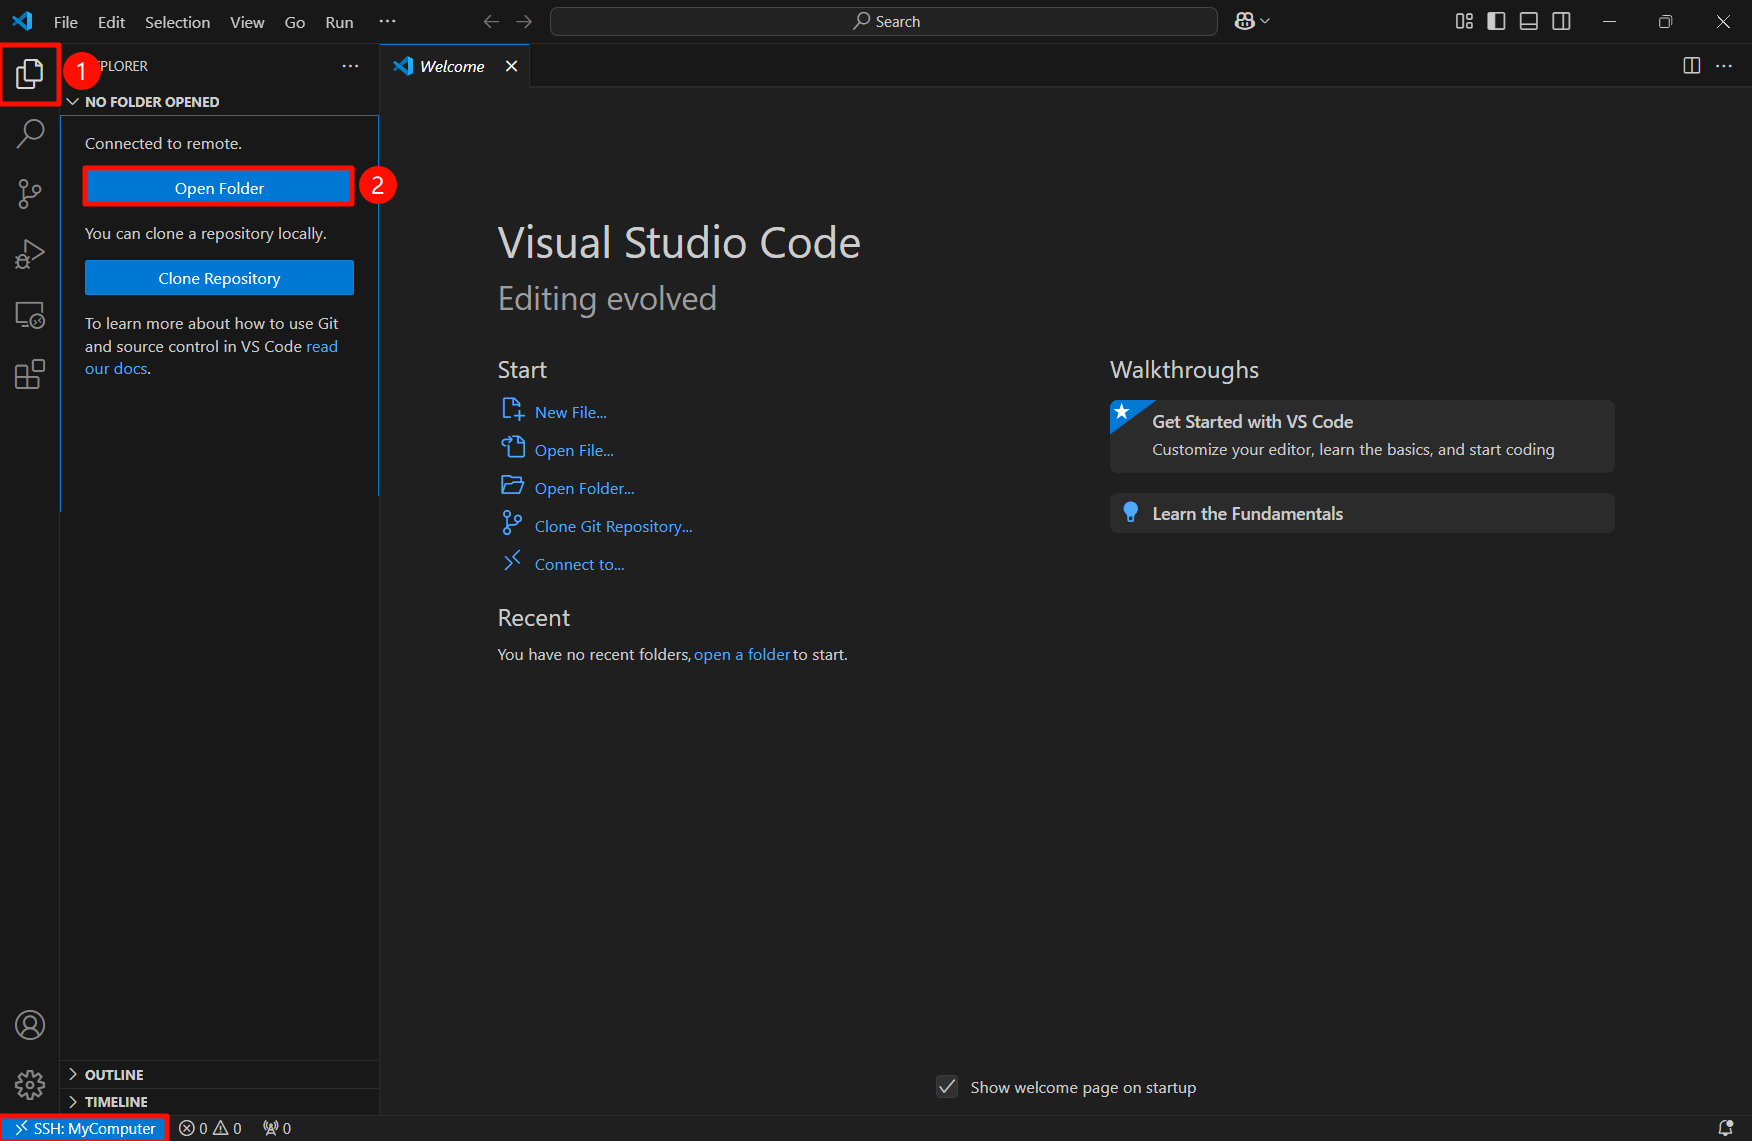Image resolution: width=1752 pixels, height=1141 pixels.
Task: Click the notifications bell in status bar
Action: (1725, 1128)
